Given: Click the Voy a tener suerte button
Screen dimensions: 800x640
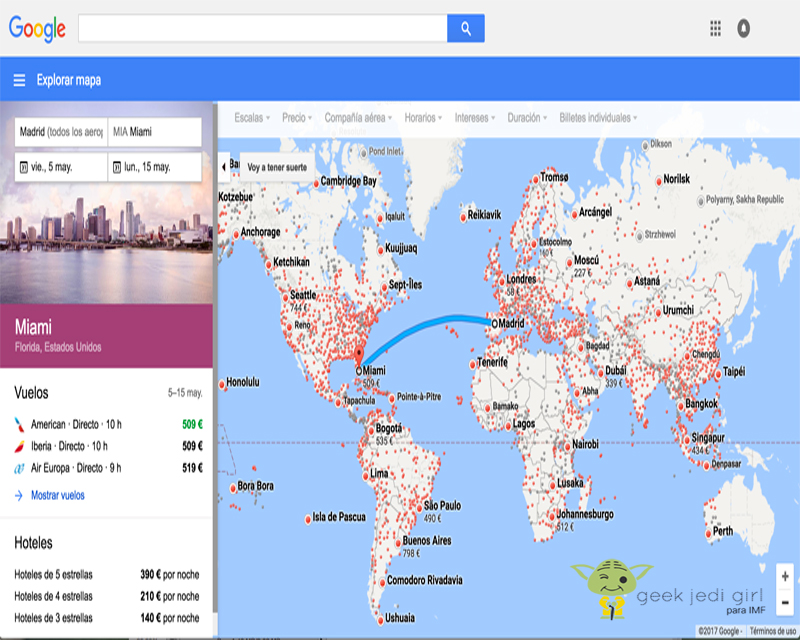Looking at the screenshot, I should pos(277,167).
